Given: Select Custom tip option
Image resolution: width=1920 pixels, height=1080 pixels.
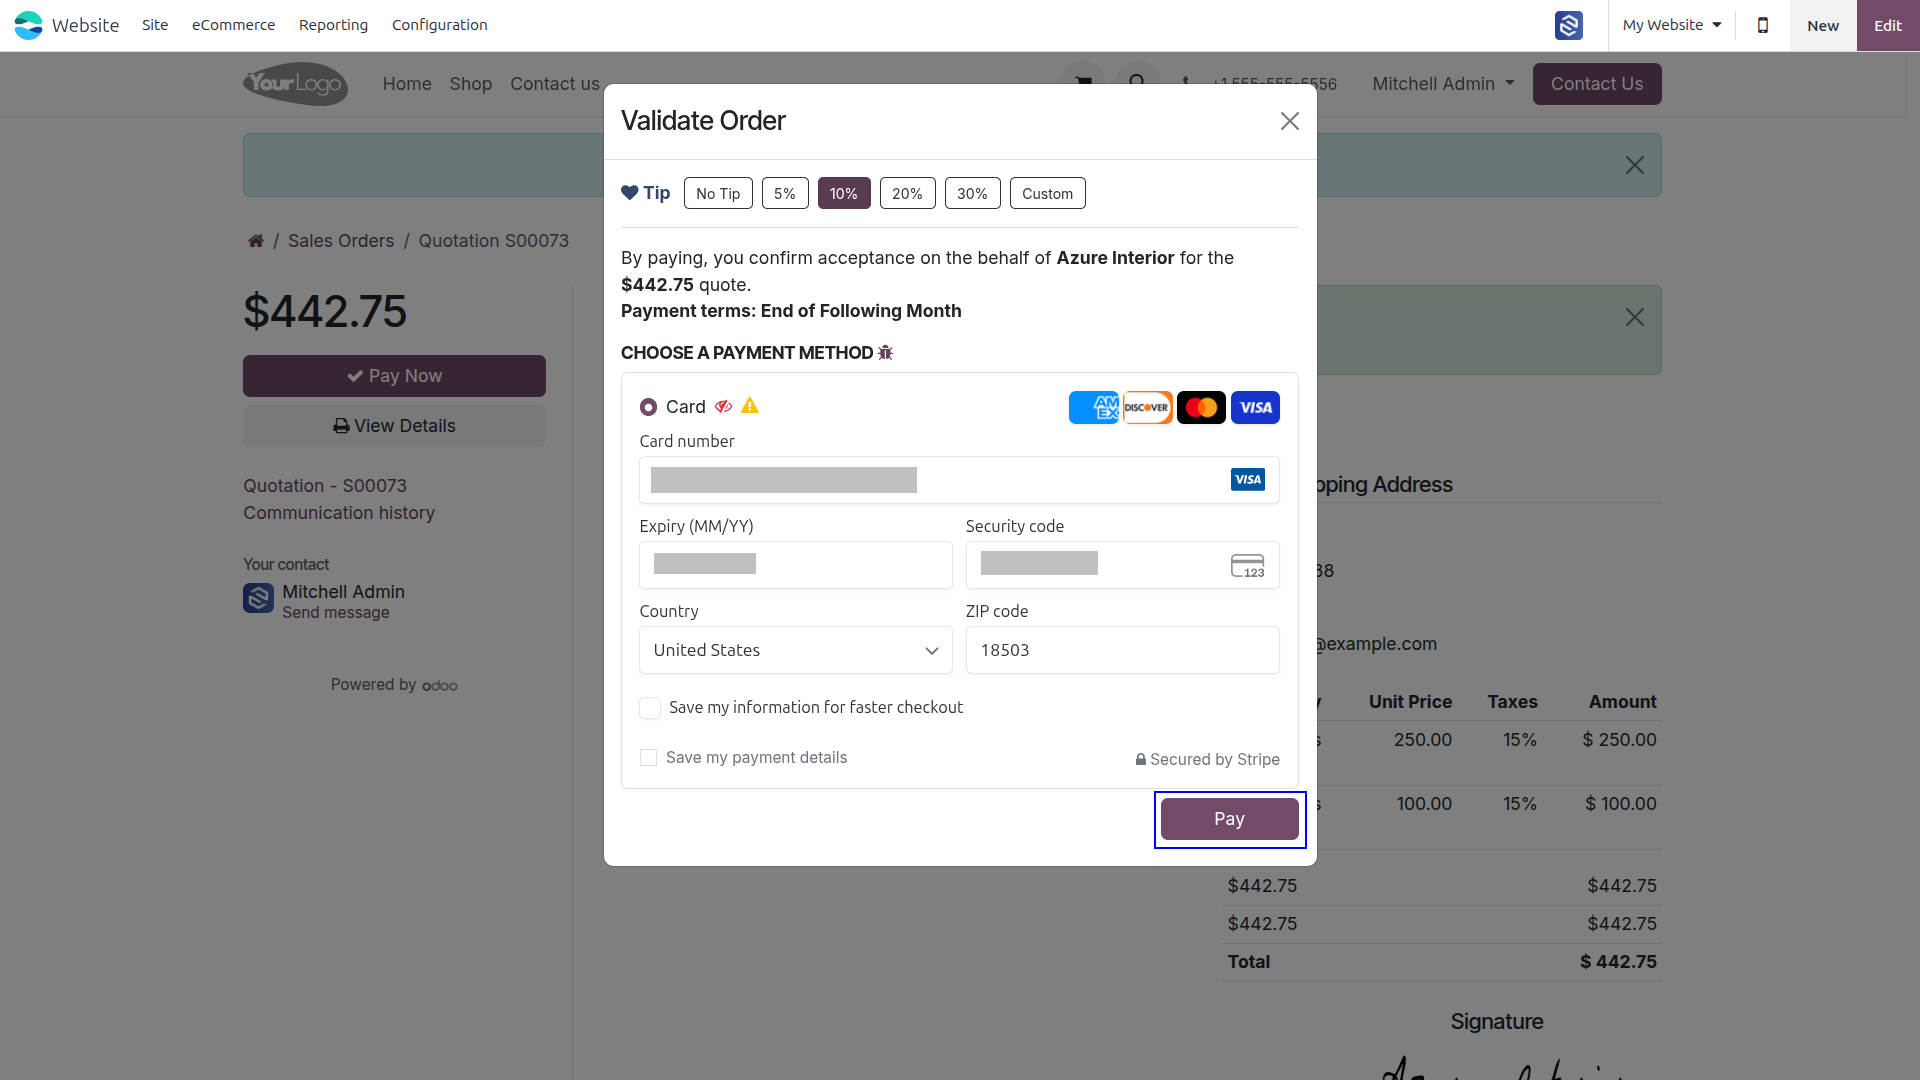Looking at the screenshot, I should click(x=1048, y=193).
